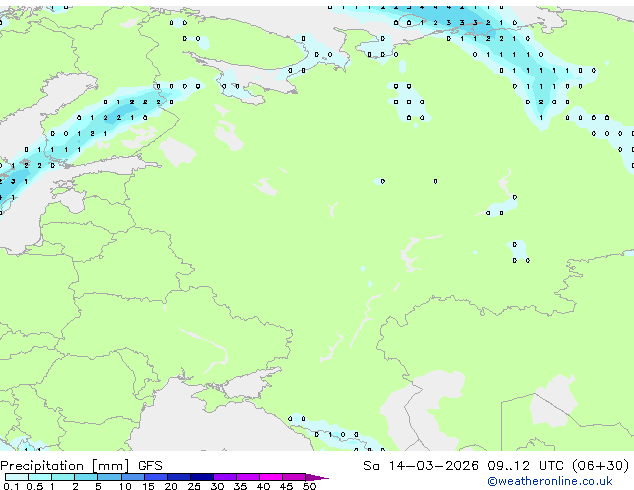634x490 pixels.
Task: Click the 0.5 to 1 mm legend swatch
Action: [x=40, y=477]
